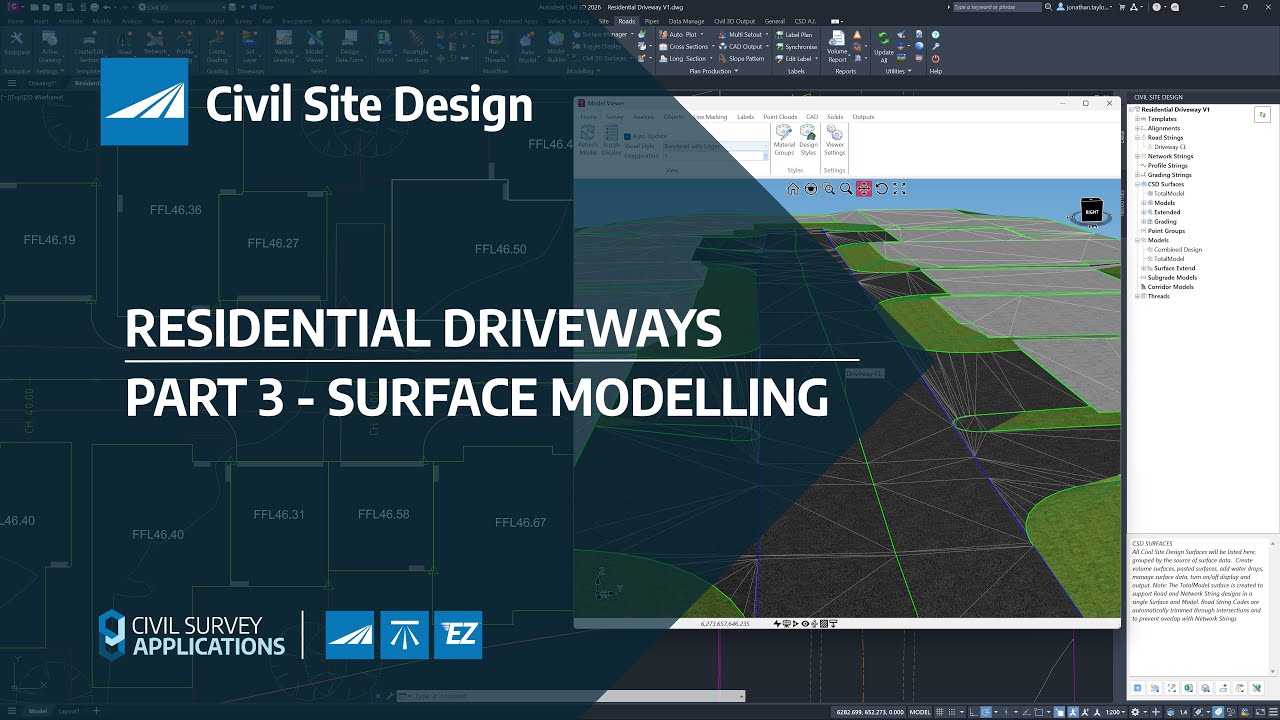This screenshot has width=1280, height=720.
Task: Expand the Templates tree node
Action: pyautogui.click(x=1137, y=119)
